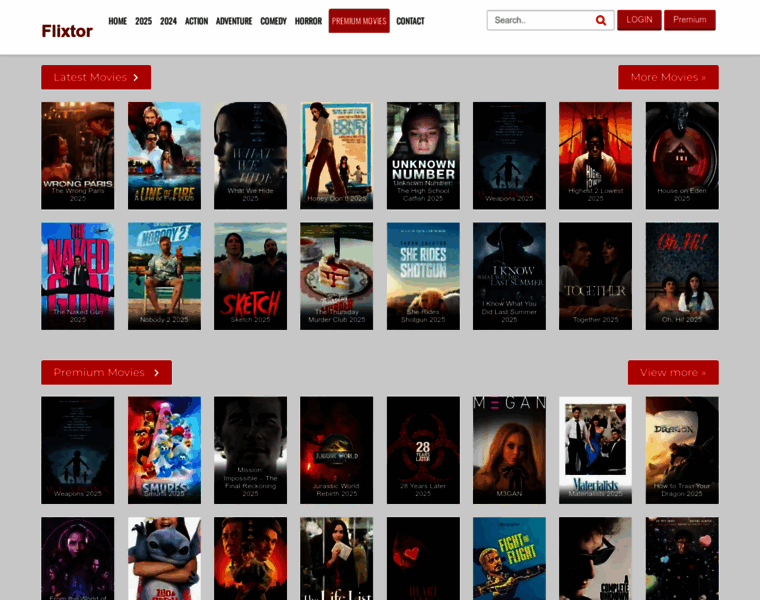Open The Thursday Murder Club 2025 poster
This screenshot has height=600, width=760.
pyautogui.click(x=336, y=276)
